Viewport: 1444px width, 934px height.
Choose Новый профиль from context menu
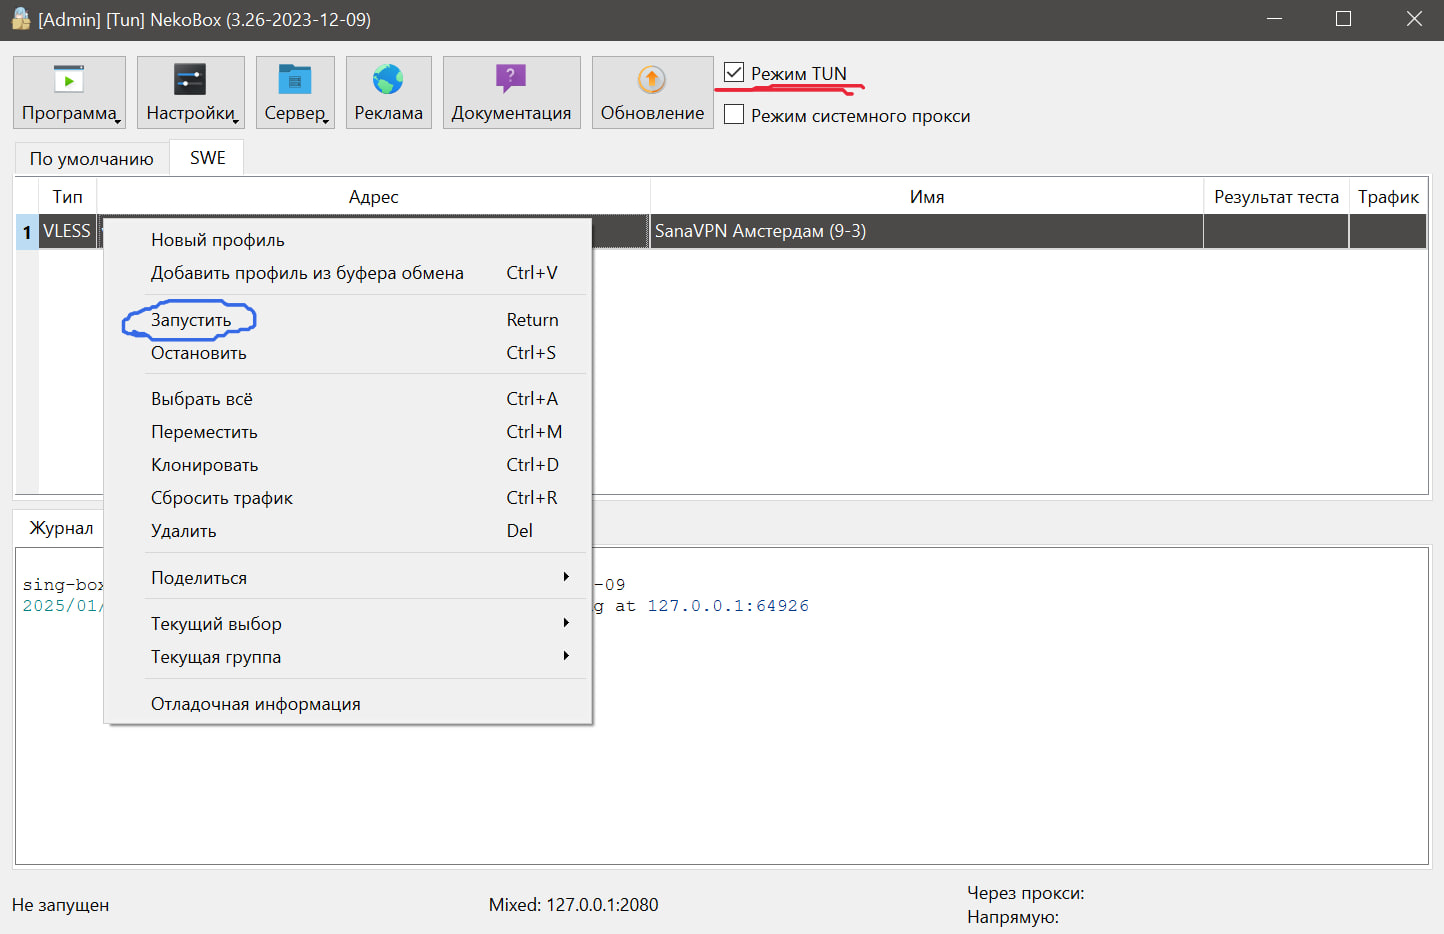(348, 240)
